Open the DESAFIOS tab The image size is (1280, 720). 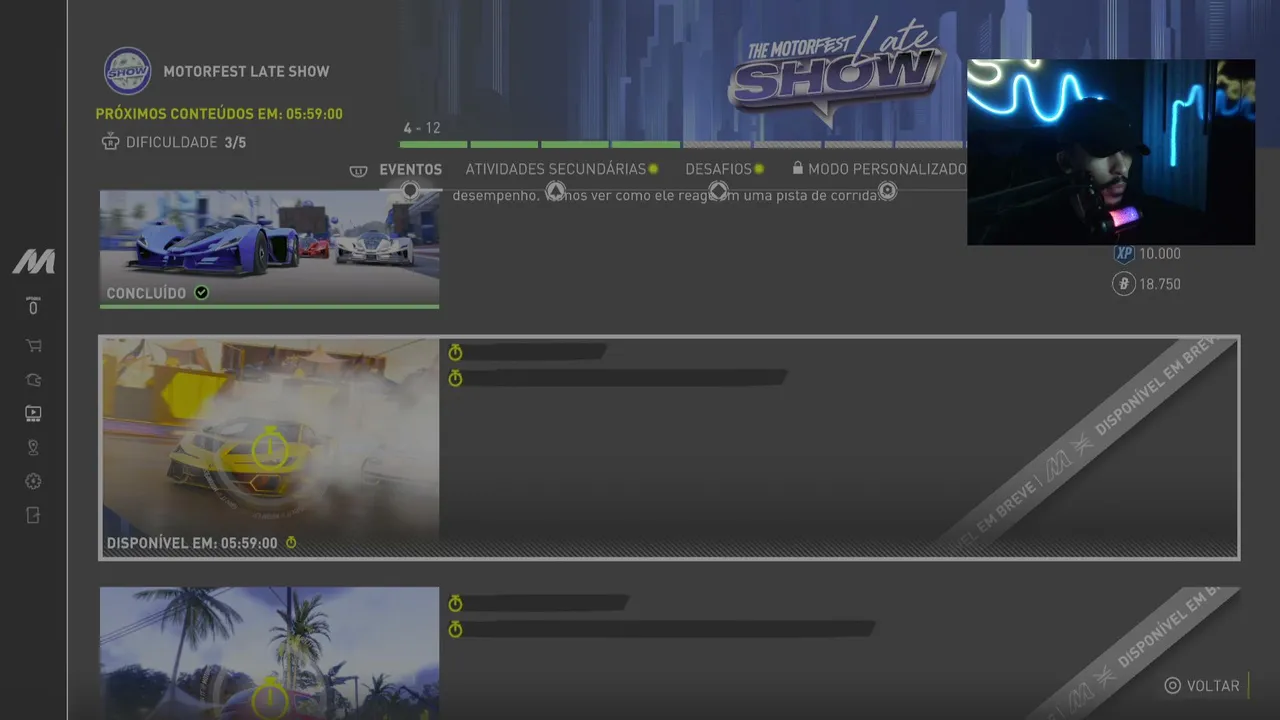click(x=718, y=170)
